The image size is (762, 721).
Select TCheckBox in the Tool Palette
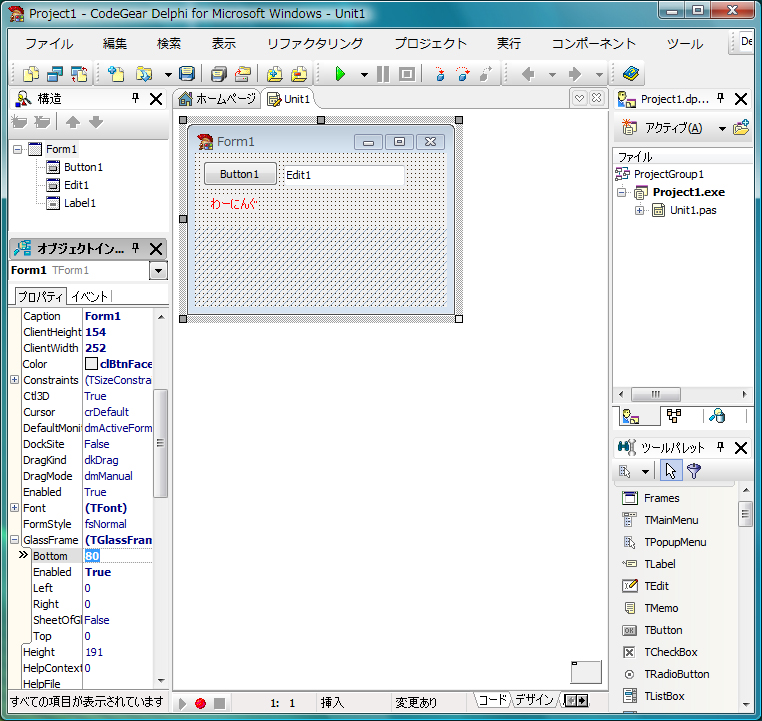(x=671, y=652)
